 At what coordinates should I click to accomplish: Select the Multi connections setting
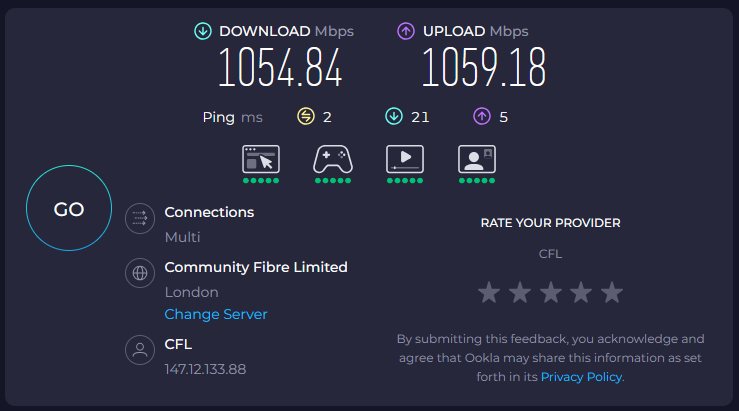pyautogui.click(x=182, y=237)
